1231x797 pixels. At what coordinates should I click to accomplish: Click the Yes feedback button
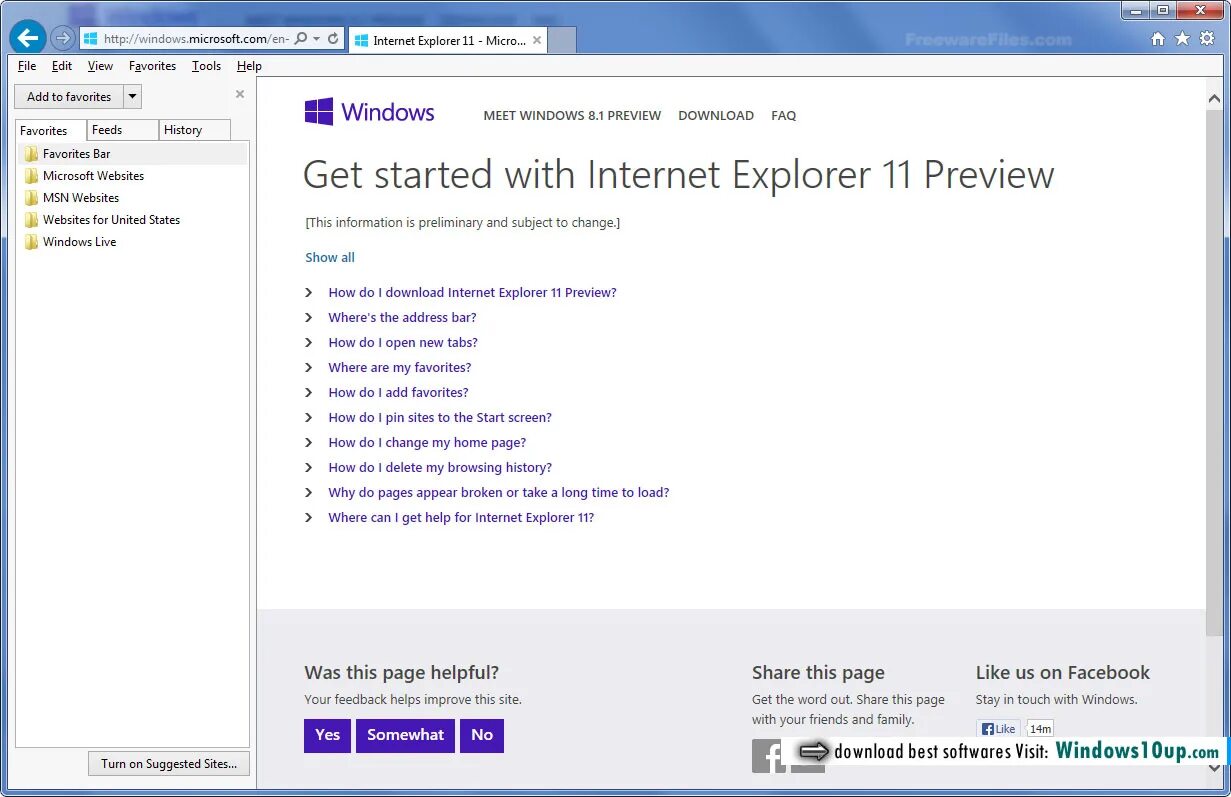(x=328, y=735)
